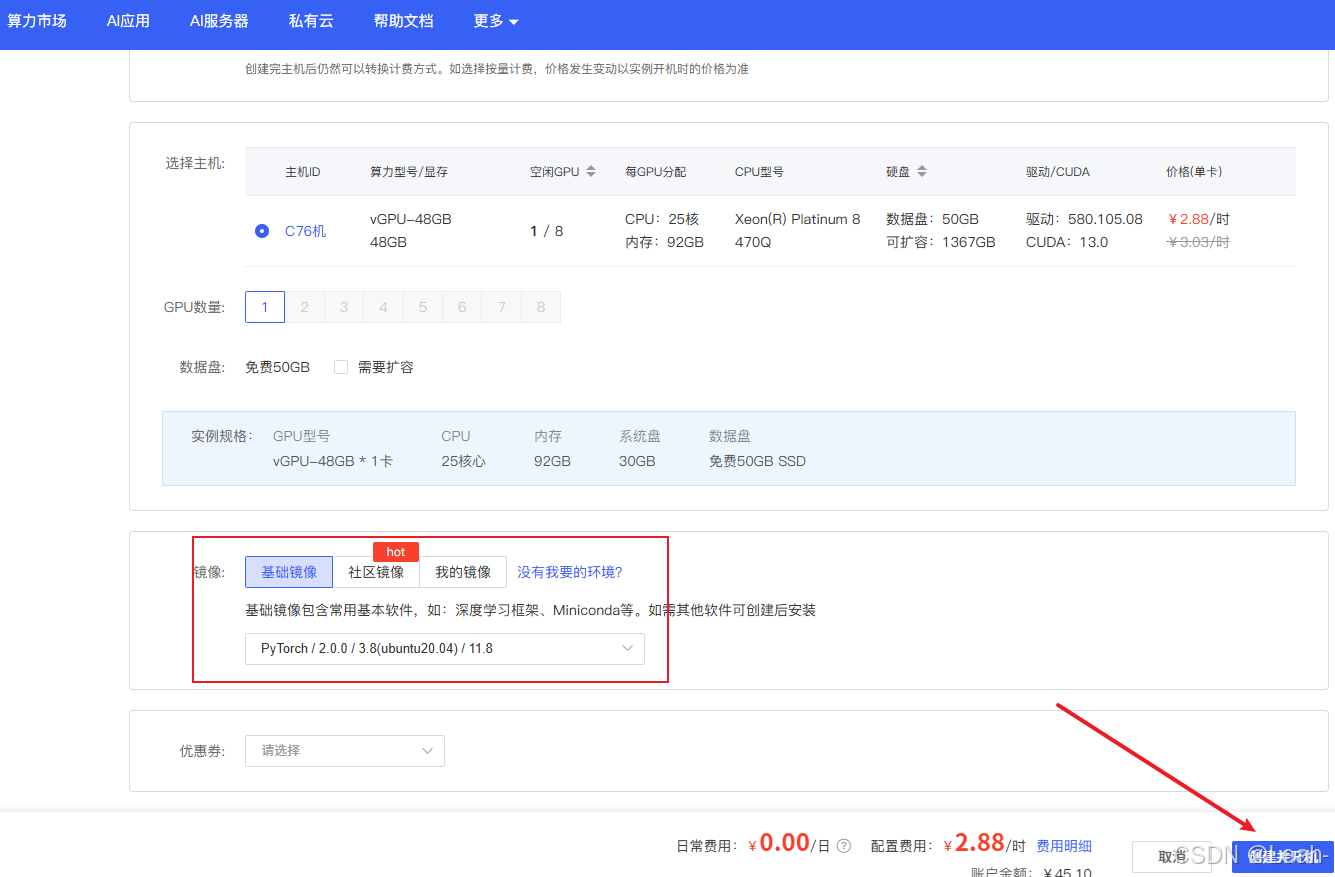
Task: Open the 优惠券 coupon selector
Action: [x=344, y=751]
